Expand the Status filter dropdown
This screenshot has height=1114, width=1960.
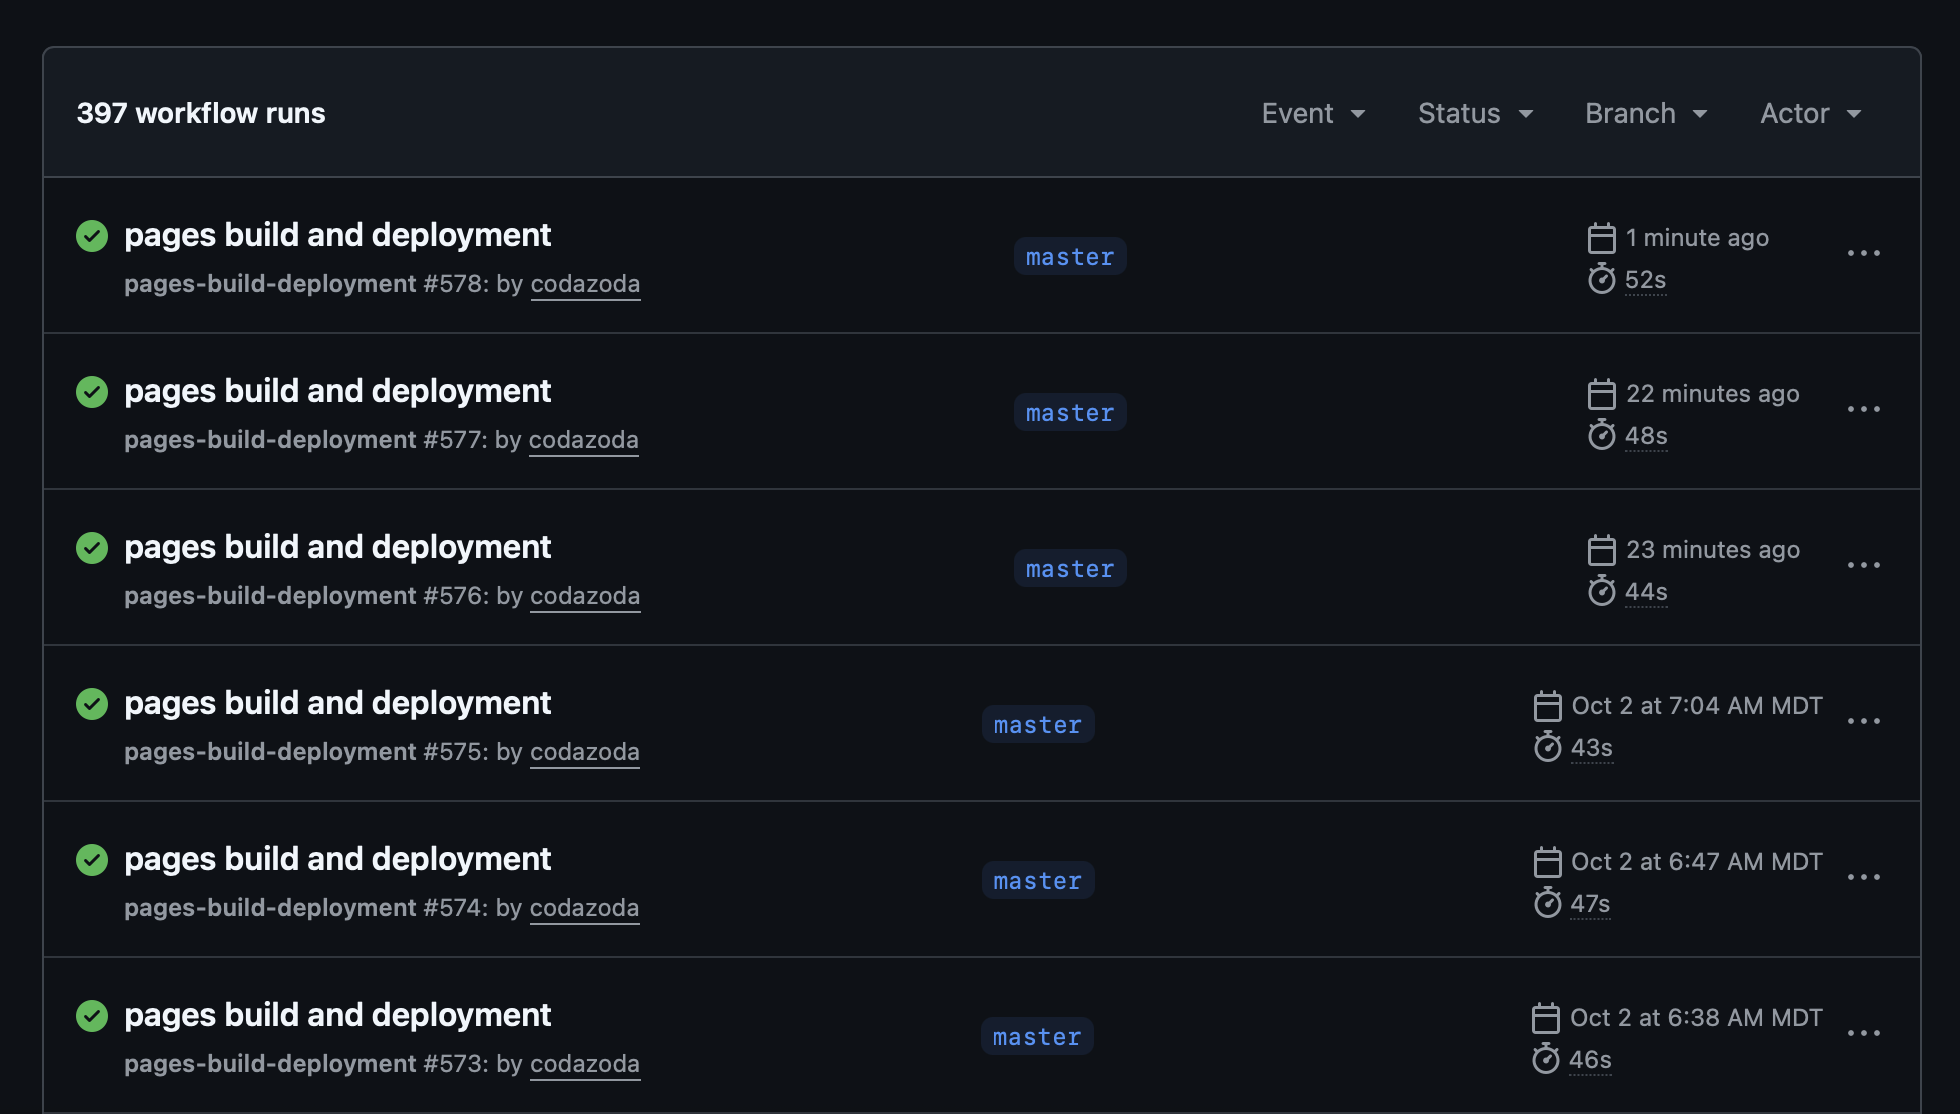tap(1475, 114)
